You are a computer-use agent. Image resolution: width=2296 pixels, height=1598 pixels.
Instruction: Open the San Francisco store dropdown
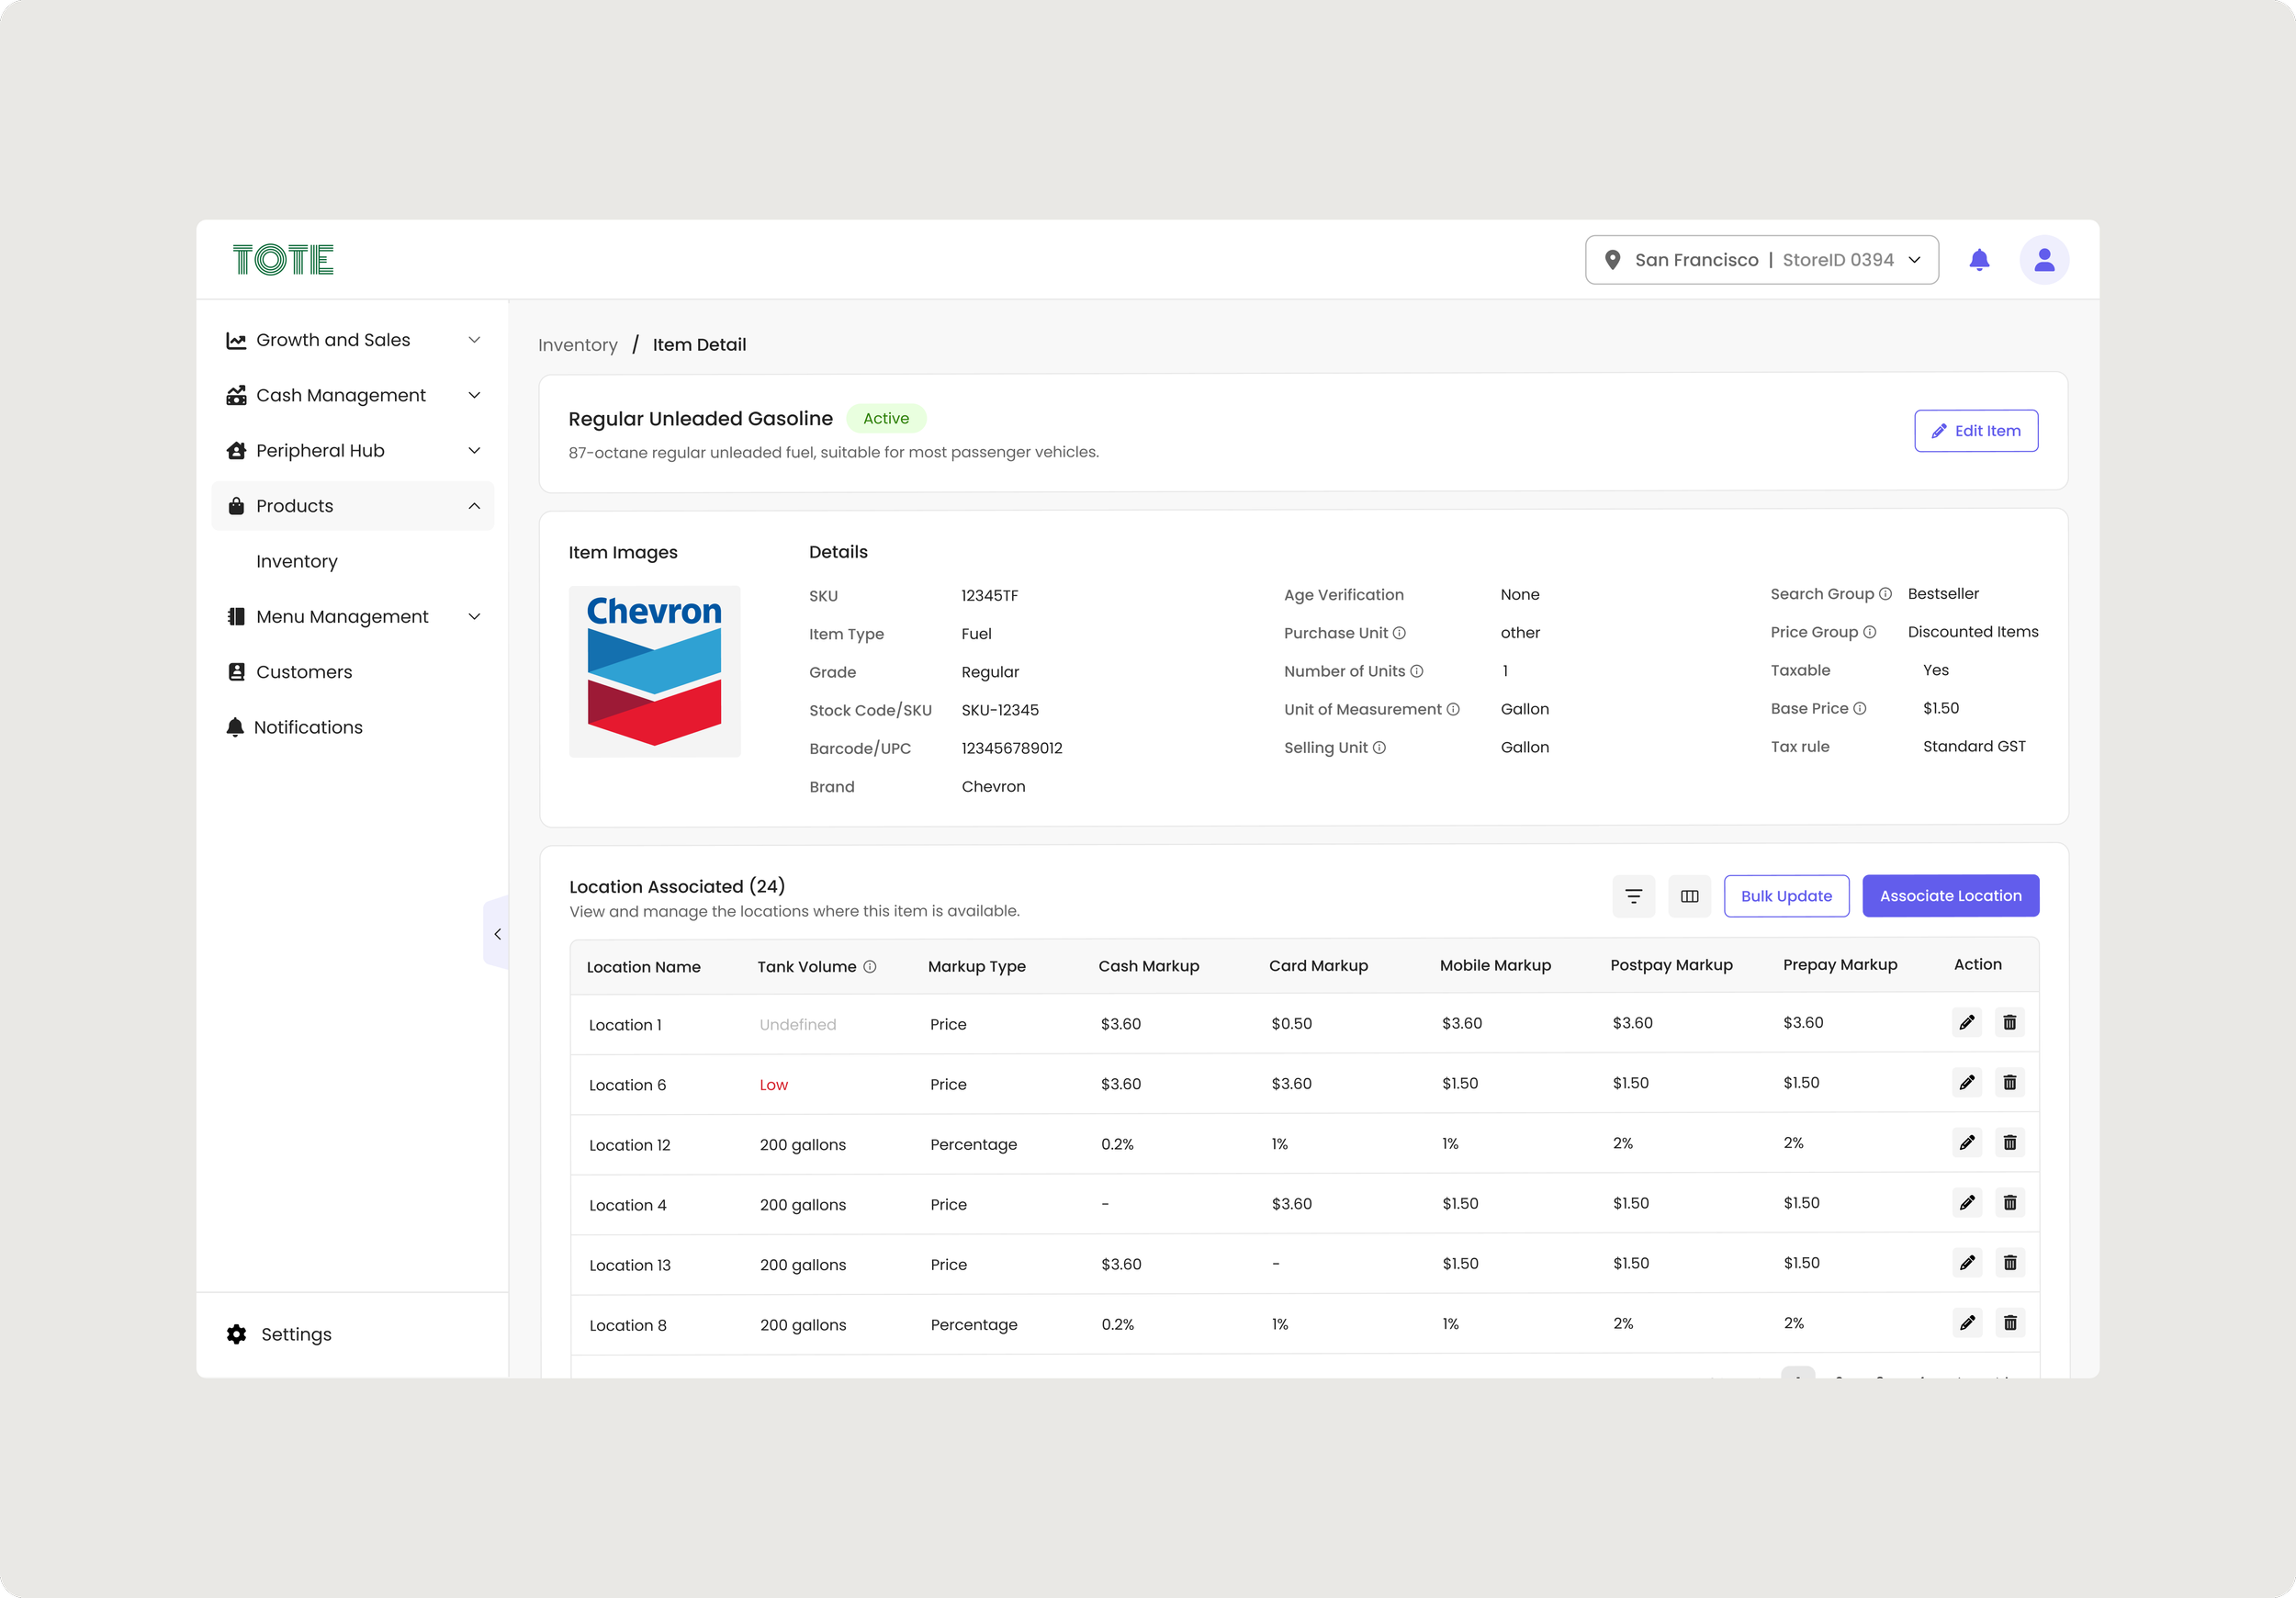pos(1761,260)
